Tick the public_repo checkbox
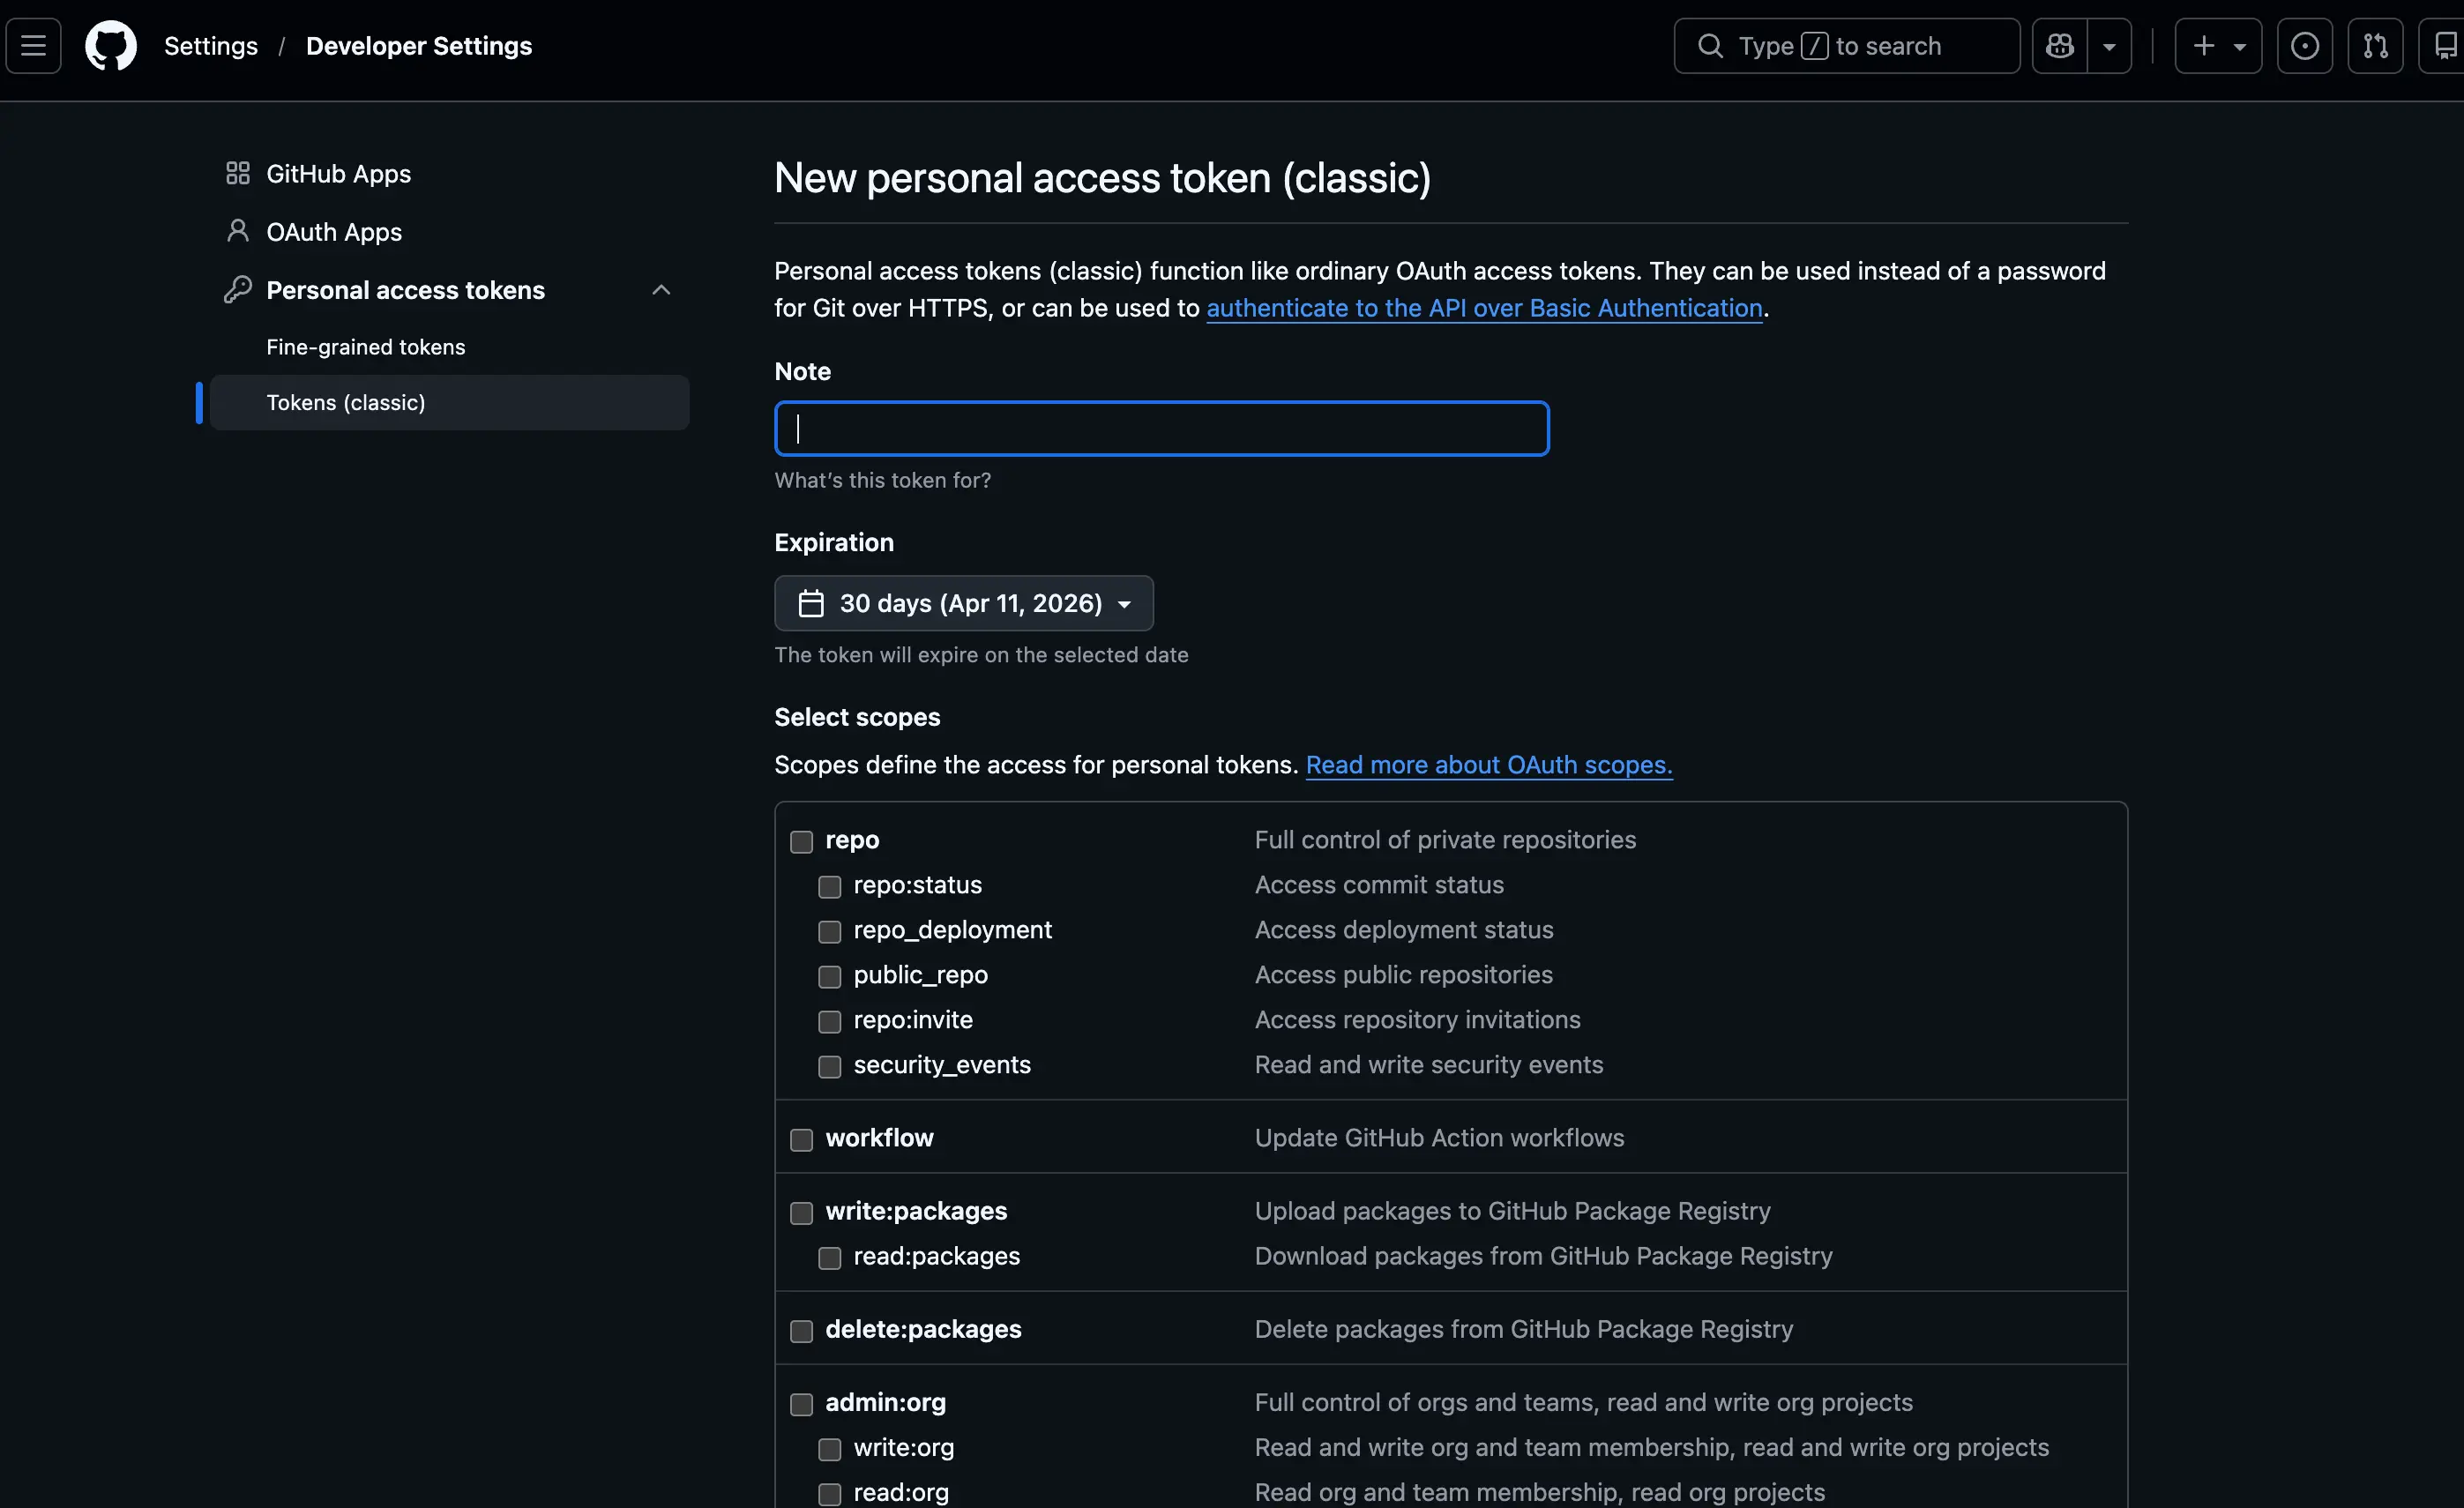Image resolution: width=2464 pixels, height=1508 pixels. point(829,977)
